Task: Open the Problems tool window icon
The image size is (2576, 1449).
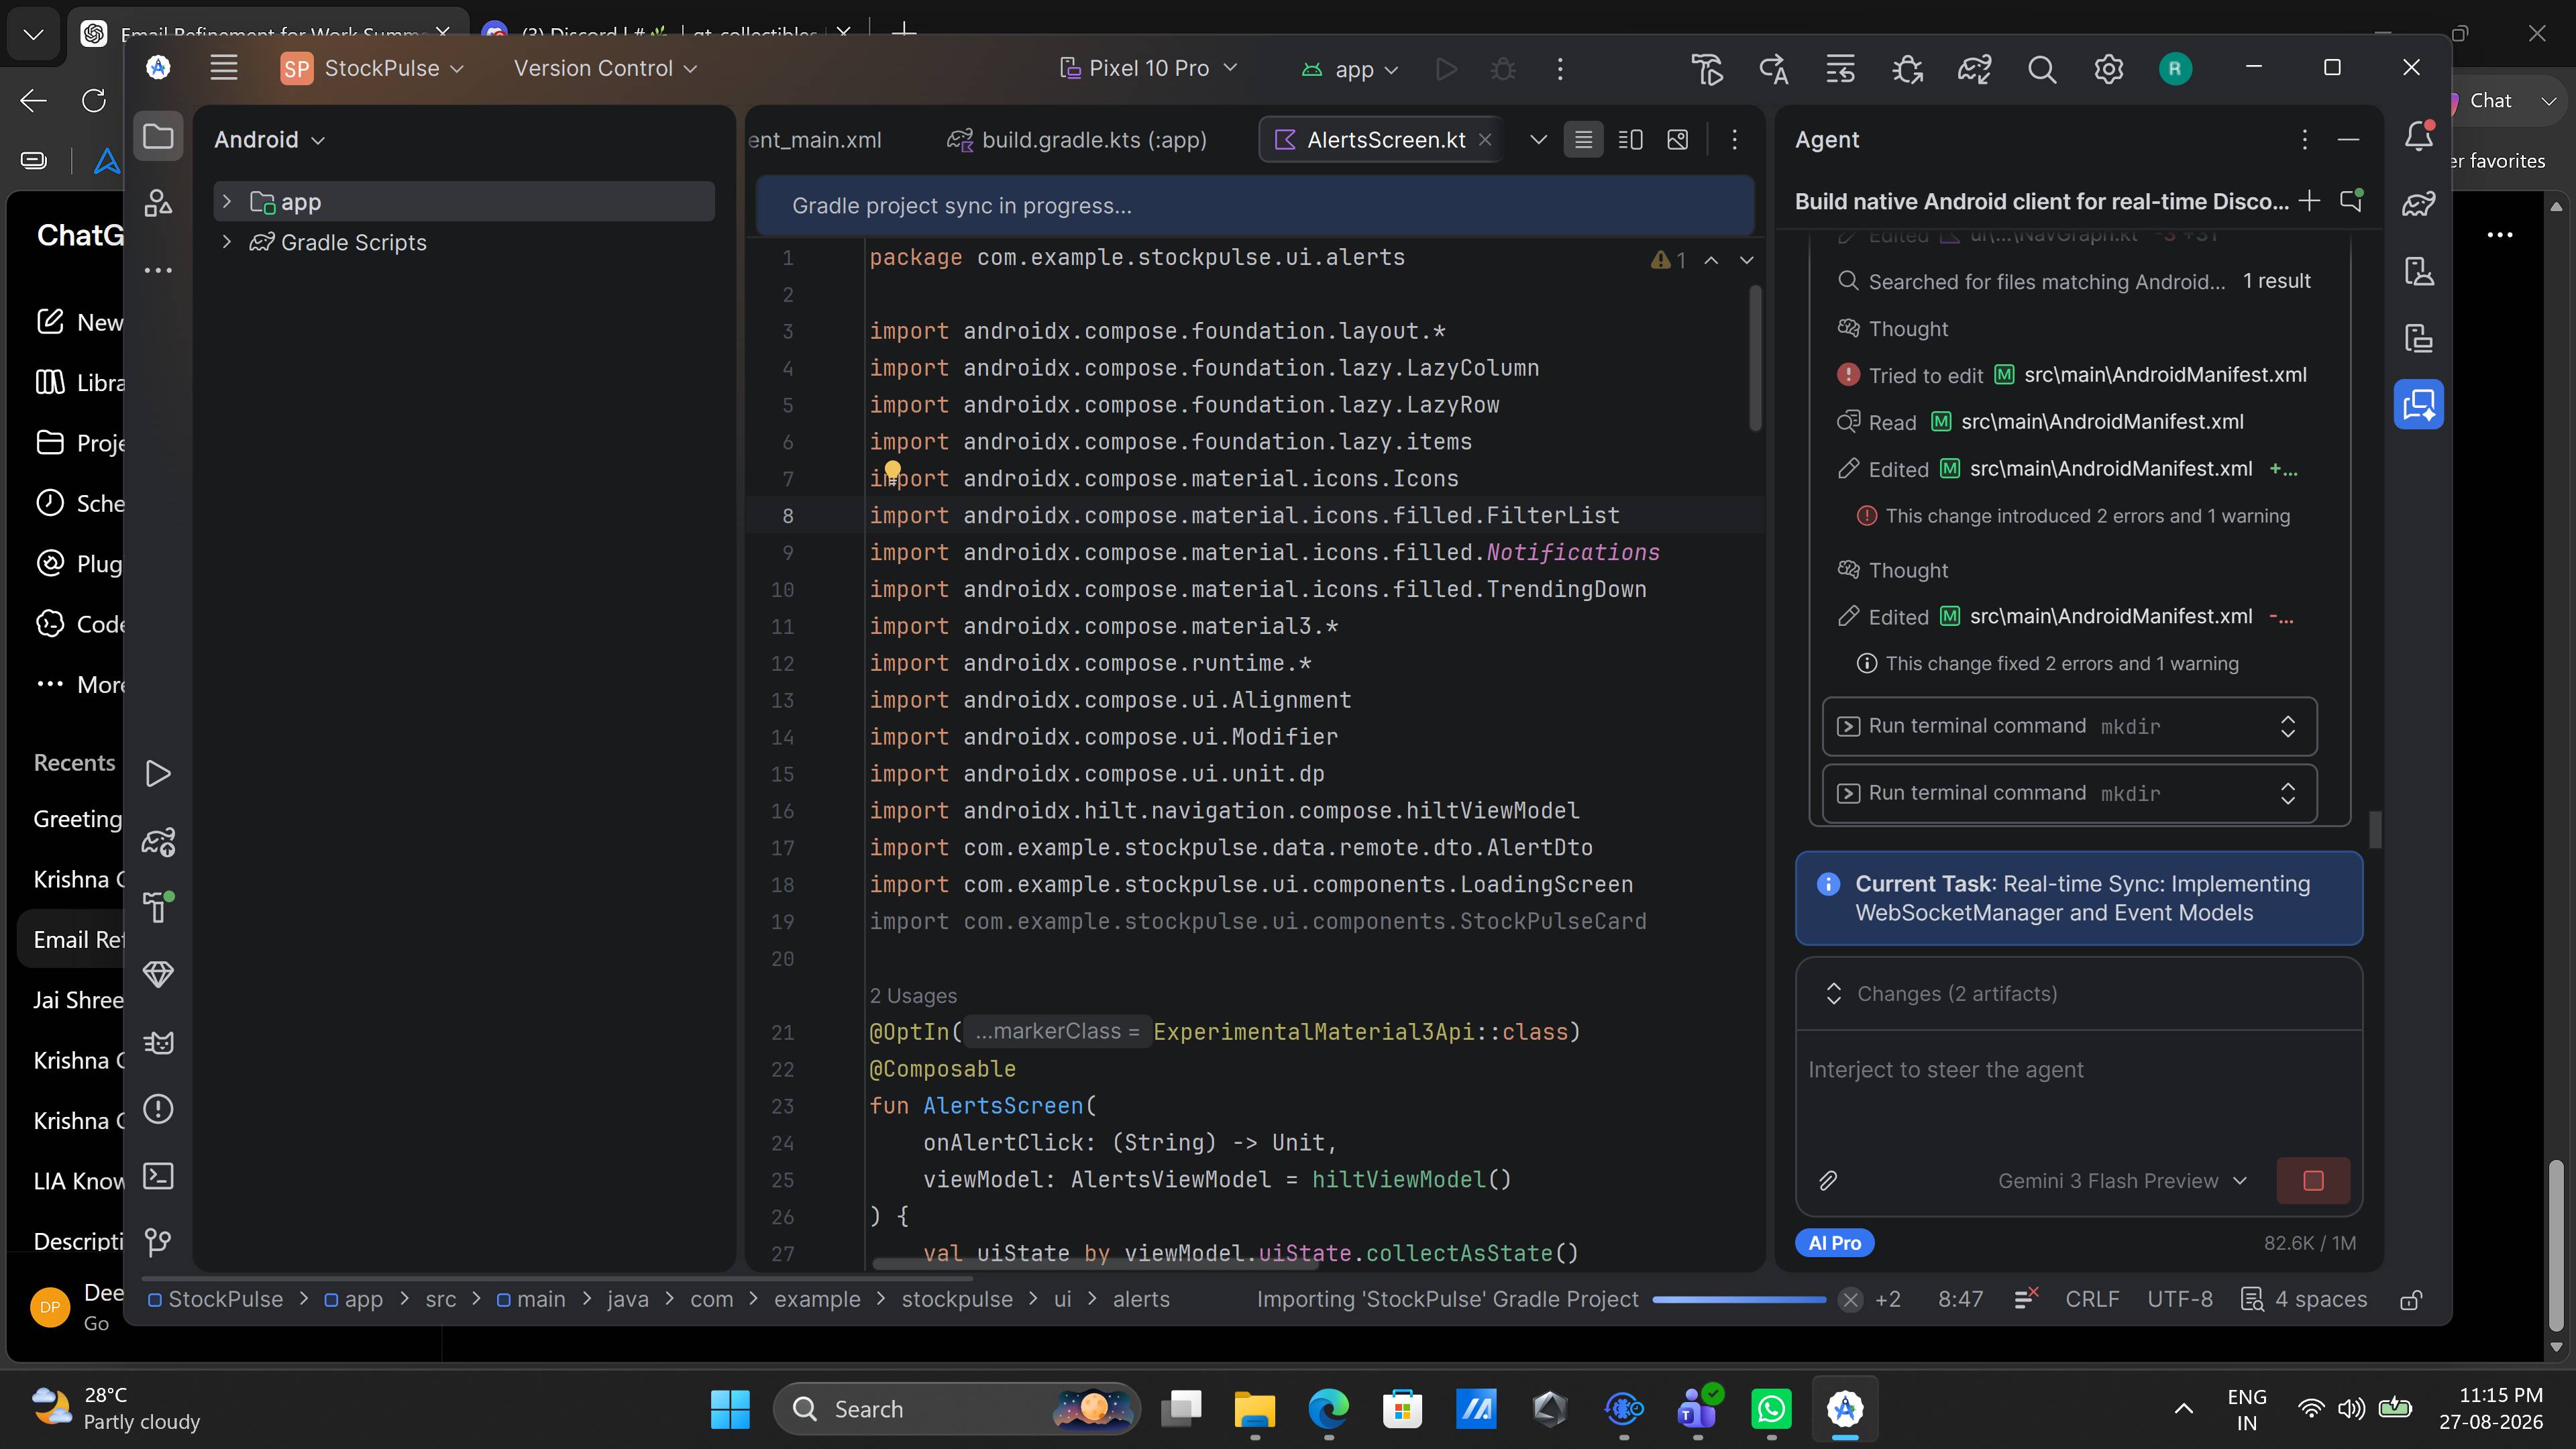Action: click(x=158, y=1109)
